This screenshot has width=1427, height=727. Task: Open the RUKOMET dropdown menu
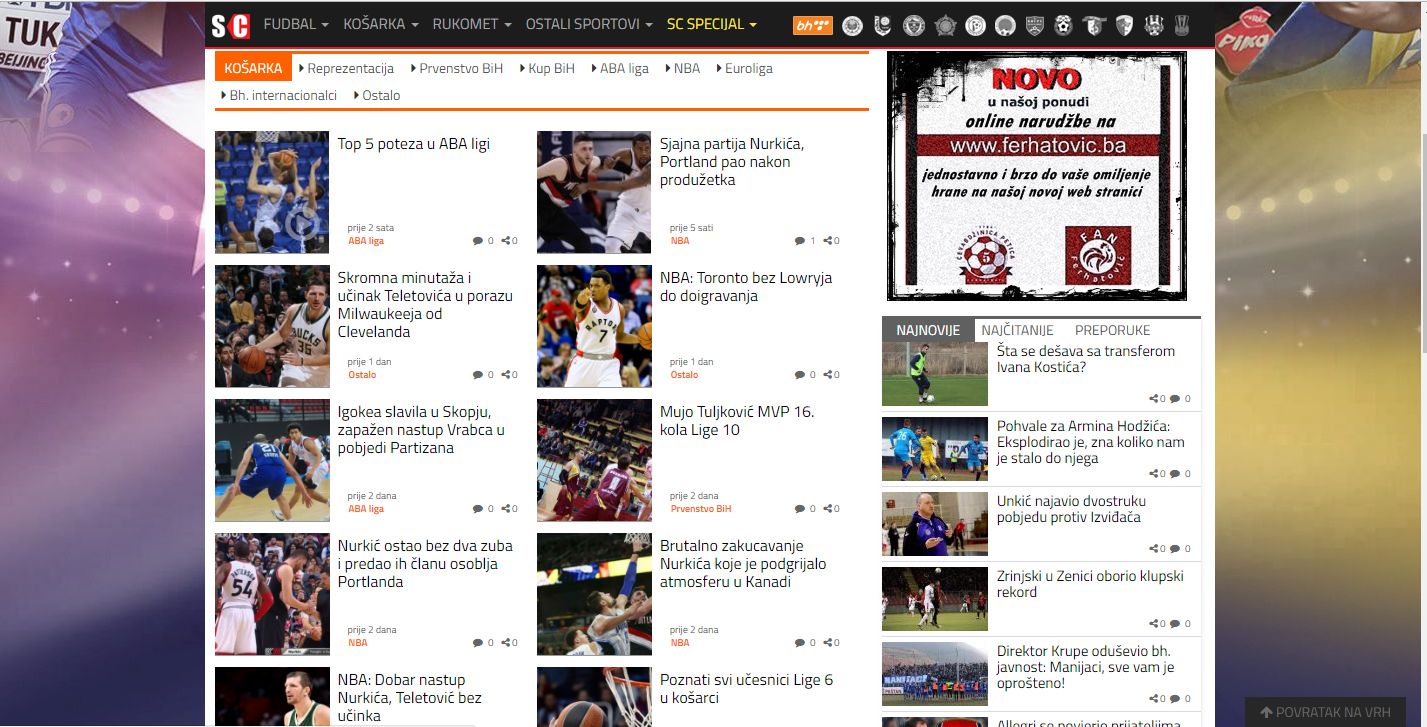478,24
